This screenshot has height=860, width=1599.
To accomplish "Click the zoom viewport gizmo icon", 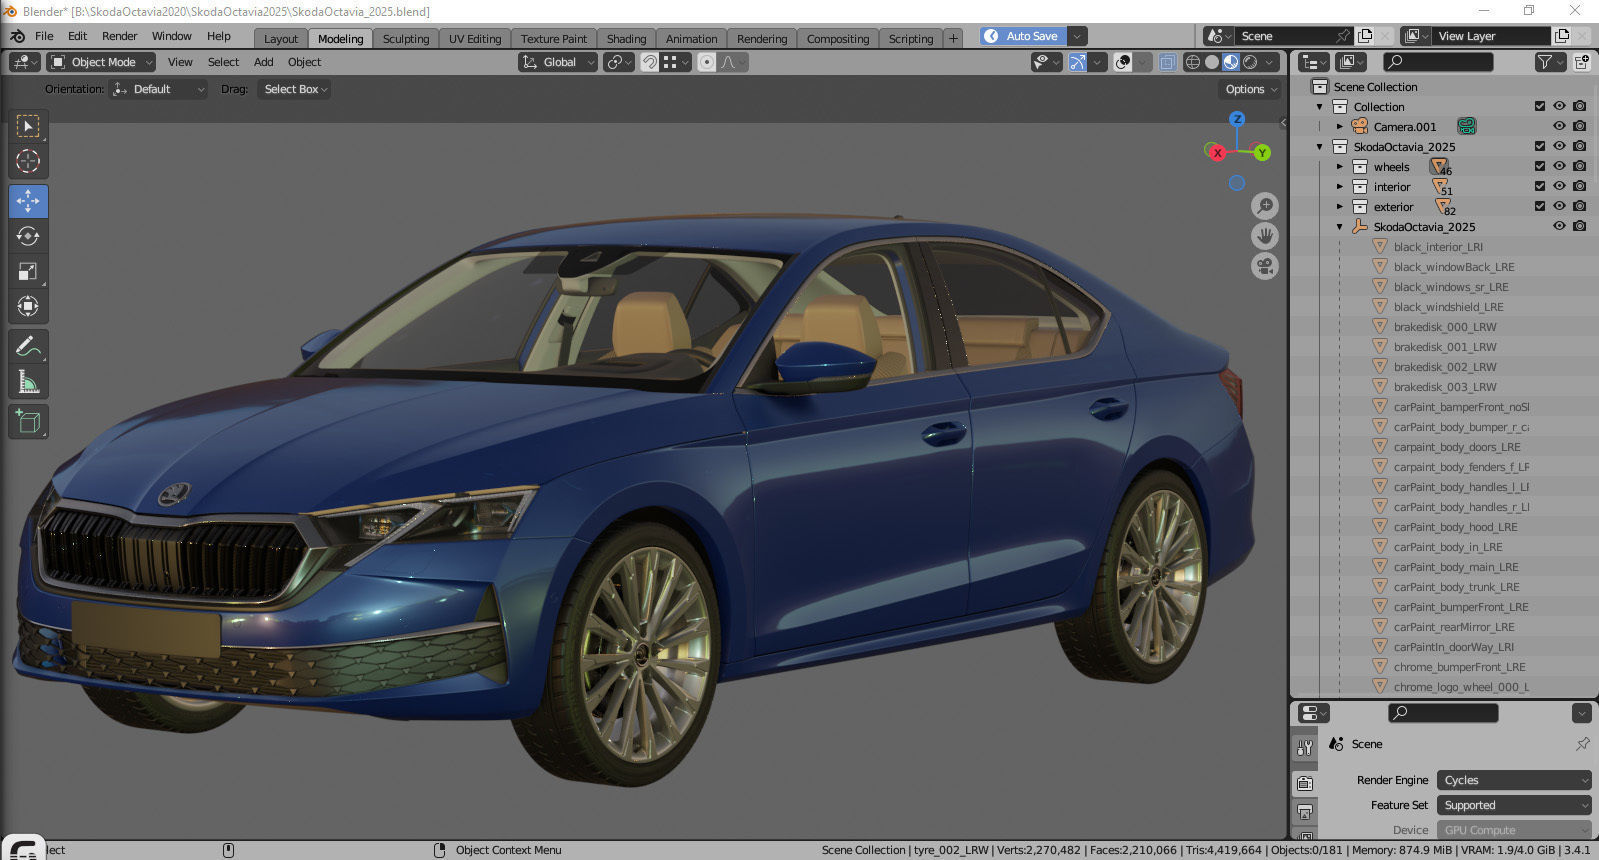I will 1265,206.
